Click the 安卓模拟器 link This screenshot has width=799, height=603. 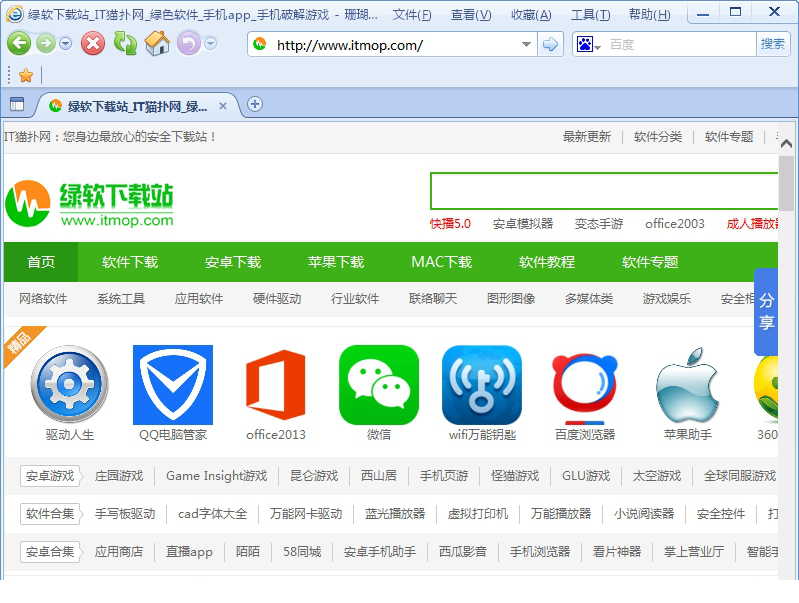click(523, 224)
